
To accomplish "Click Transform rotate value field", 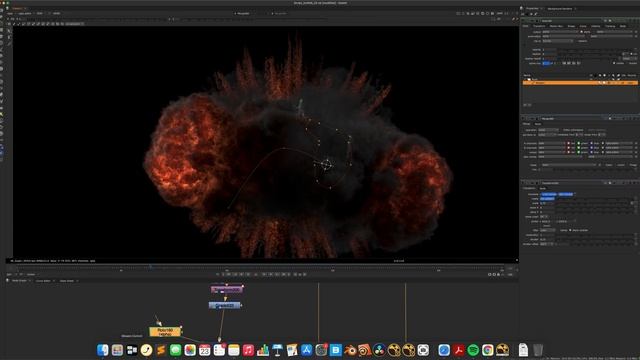I will [547, 198].
